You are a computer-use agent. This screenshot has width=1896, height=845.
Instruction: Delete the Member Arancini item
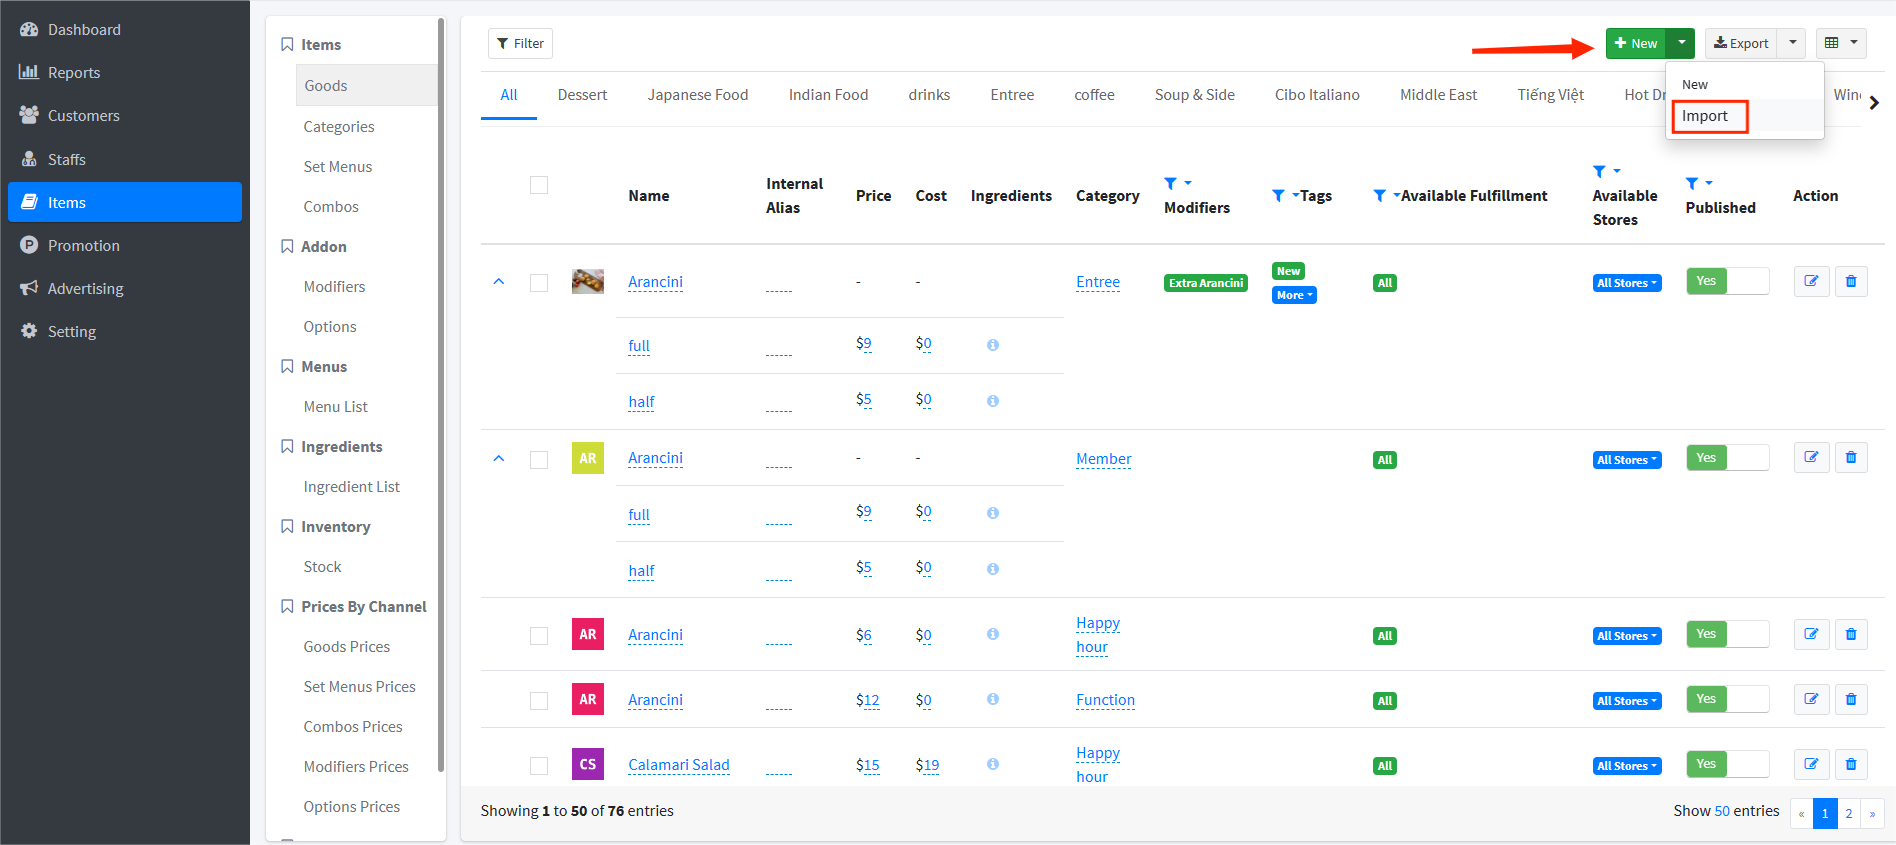click(1851, 457)
